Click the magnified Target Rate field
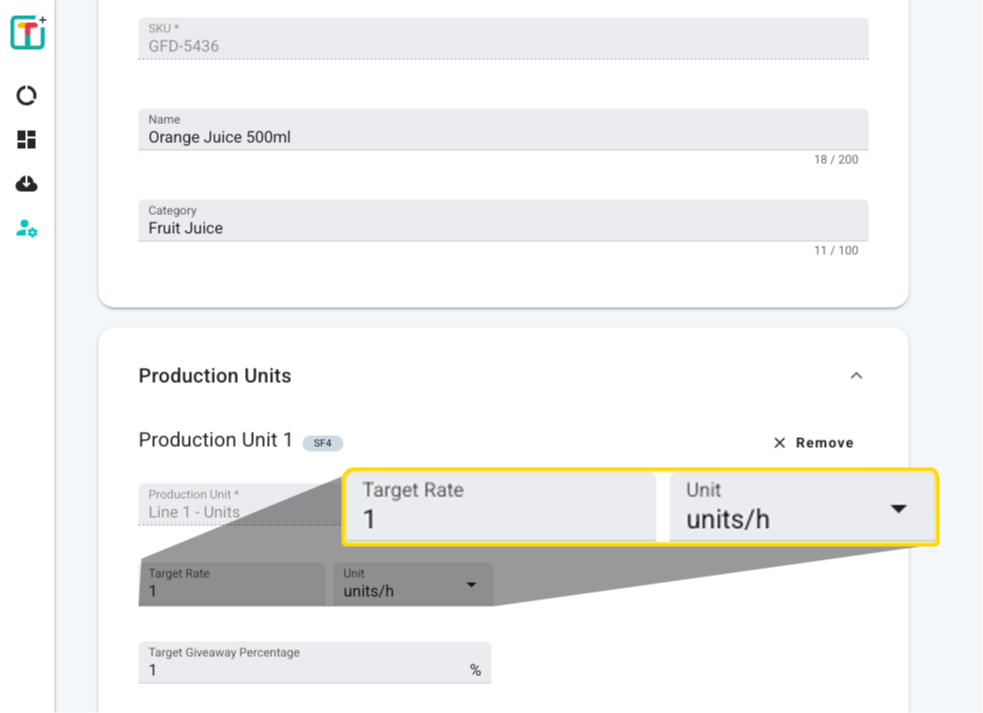 click(500, 507)
